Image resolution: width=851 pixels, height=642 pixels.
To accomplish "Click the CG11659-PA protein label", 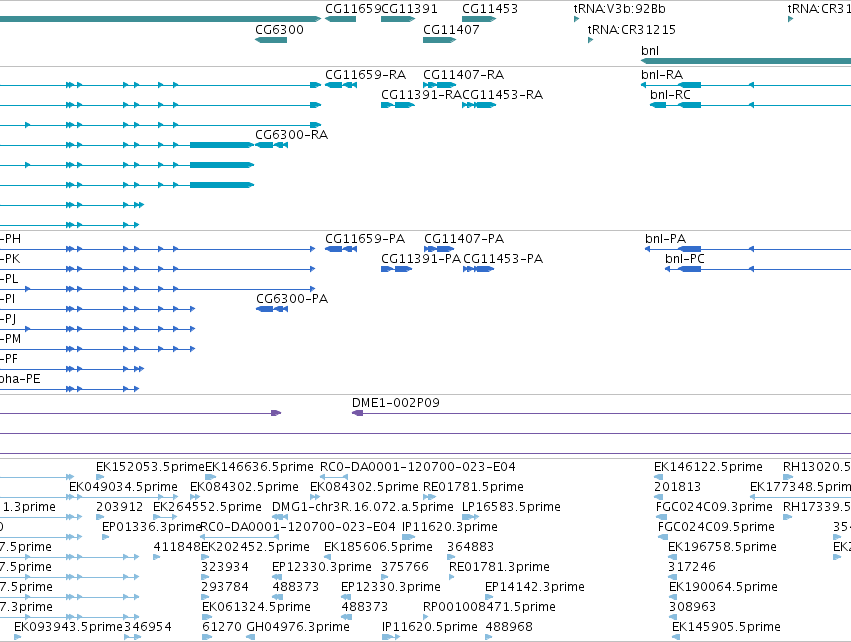I will point(365,239).
